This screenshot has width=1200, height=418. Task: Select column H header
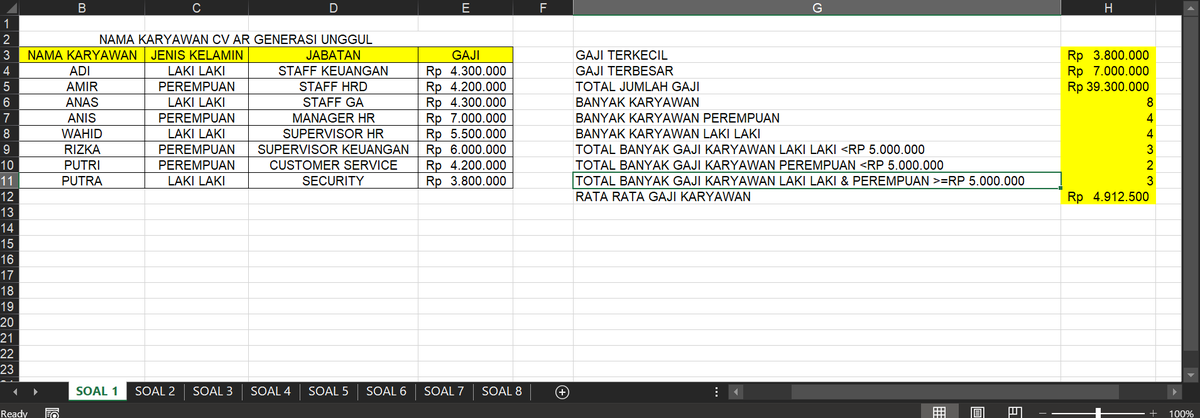[1109, 8]
